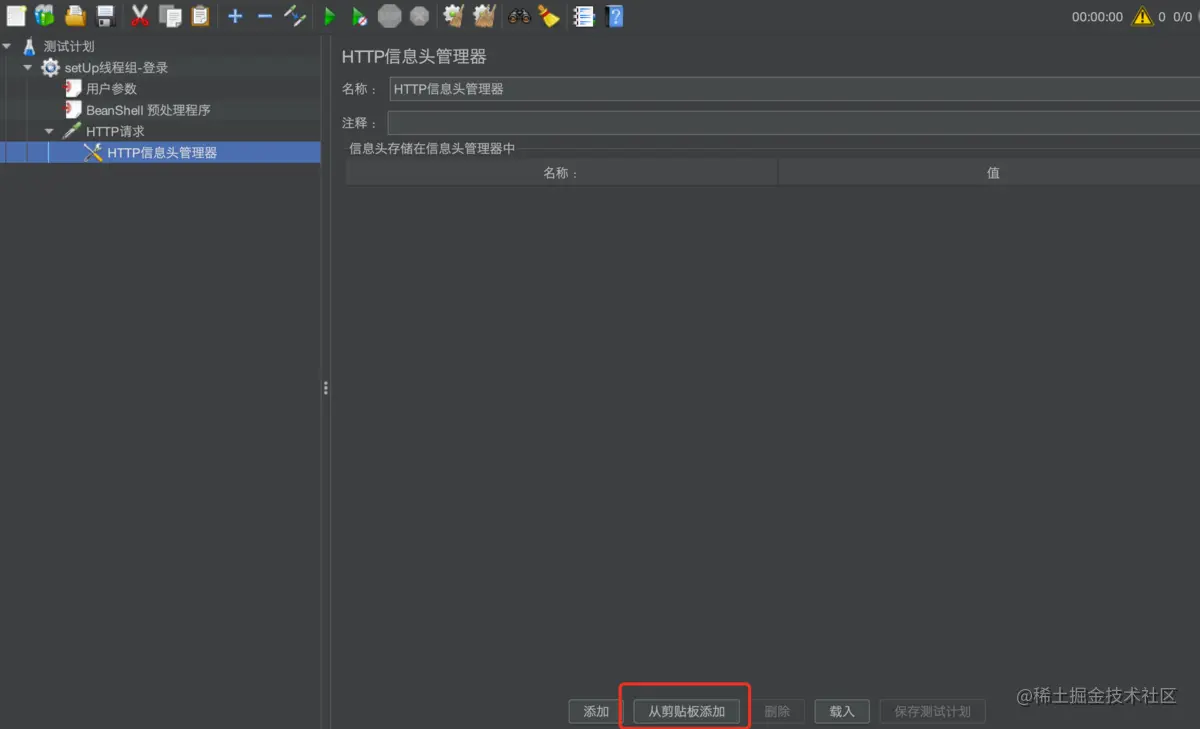Click the gray Stop icon
Image resolution: width=1200 pixels, height=729 pixels.
pyautogui.click(x=389, y=16)
